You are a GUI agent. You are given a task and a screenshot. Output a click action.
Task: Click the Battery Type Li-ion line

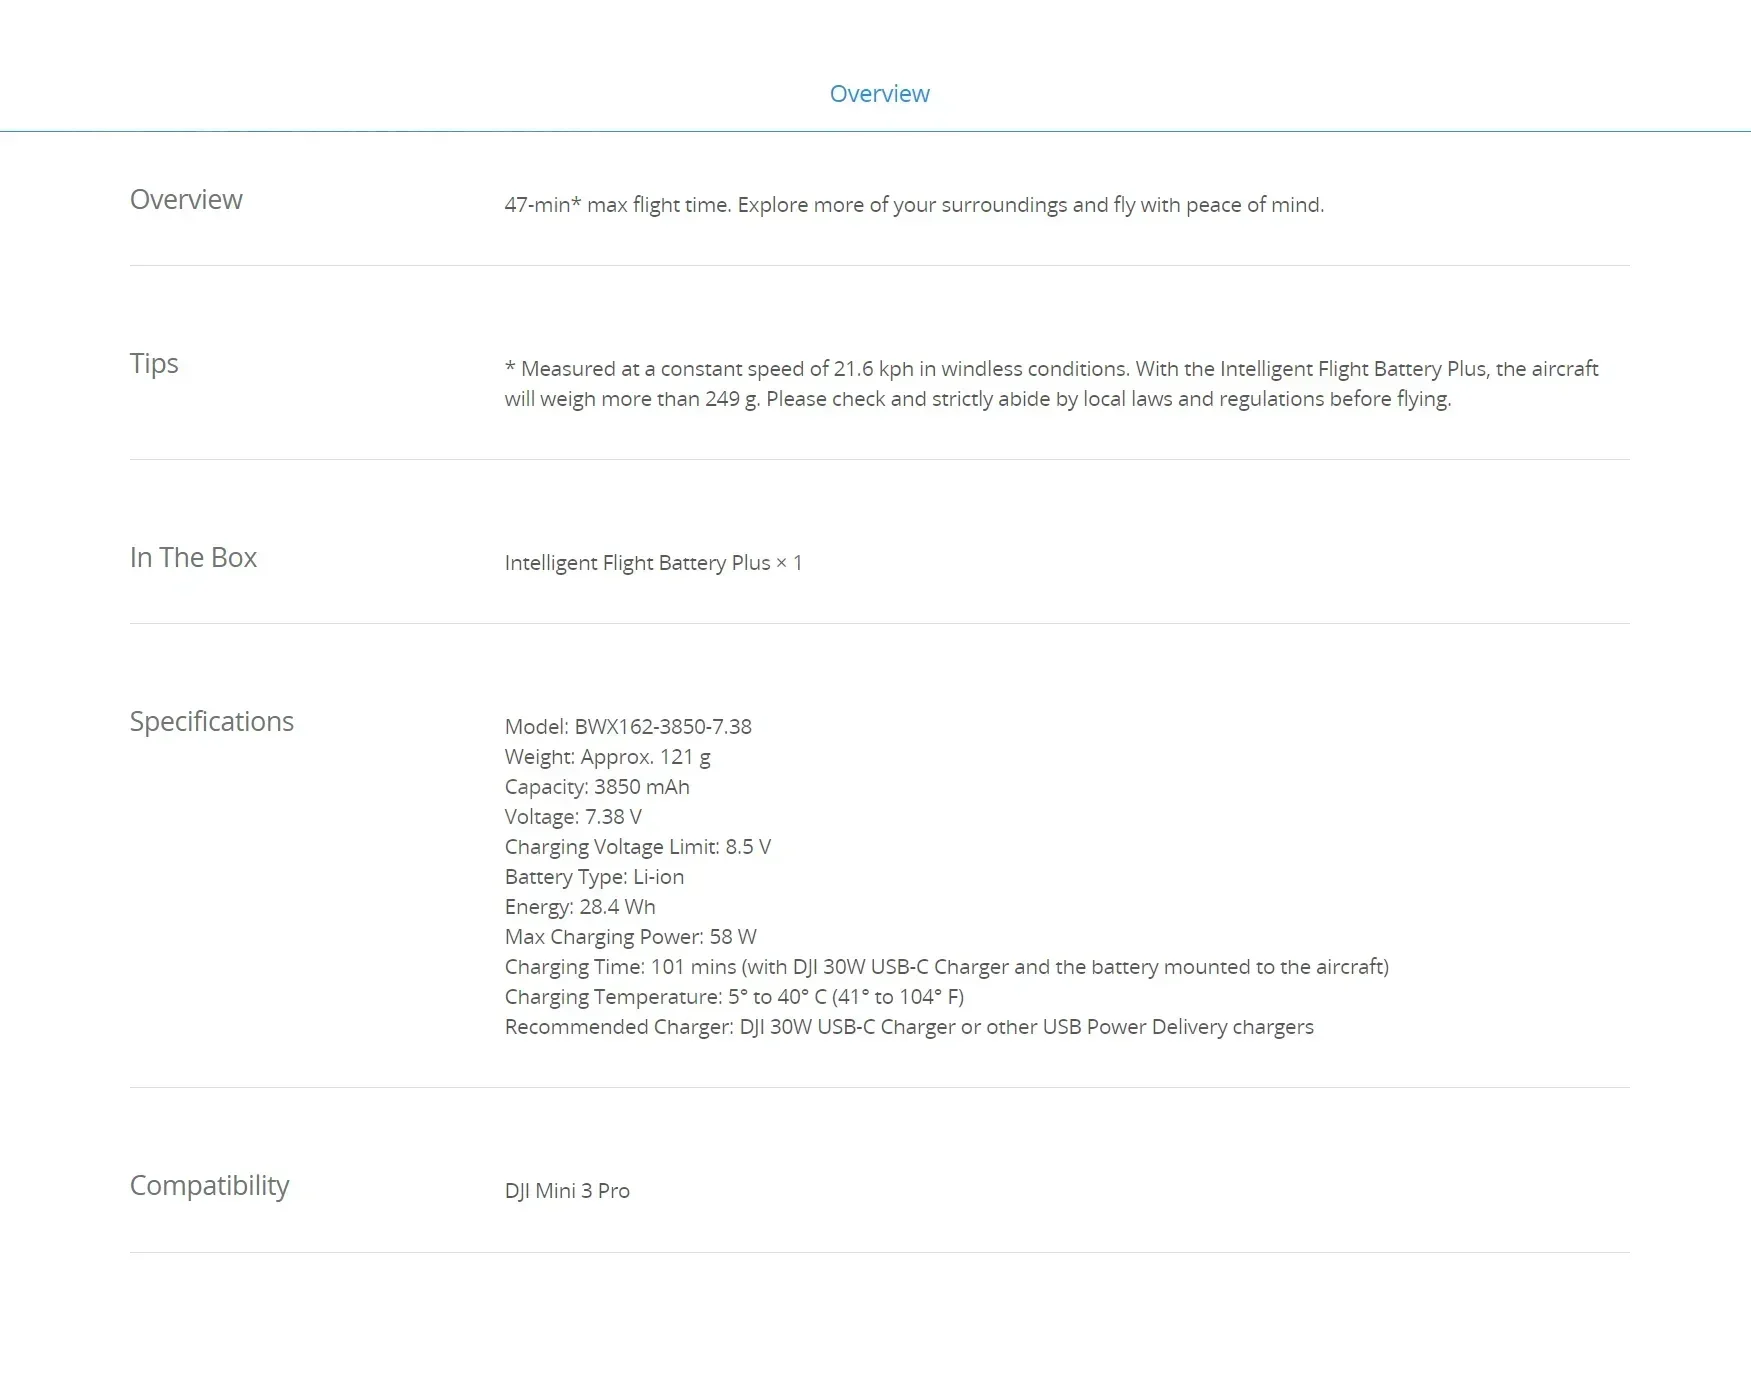point(594,877)
